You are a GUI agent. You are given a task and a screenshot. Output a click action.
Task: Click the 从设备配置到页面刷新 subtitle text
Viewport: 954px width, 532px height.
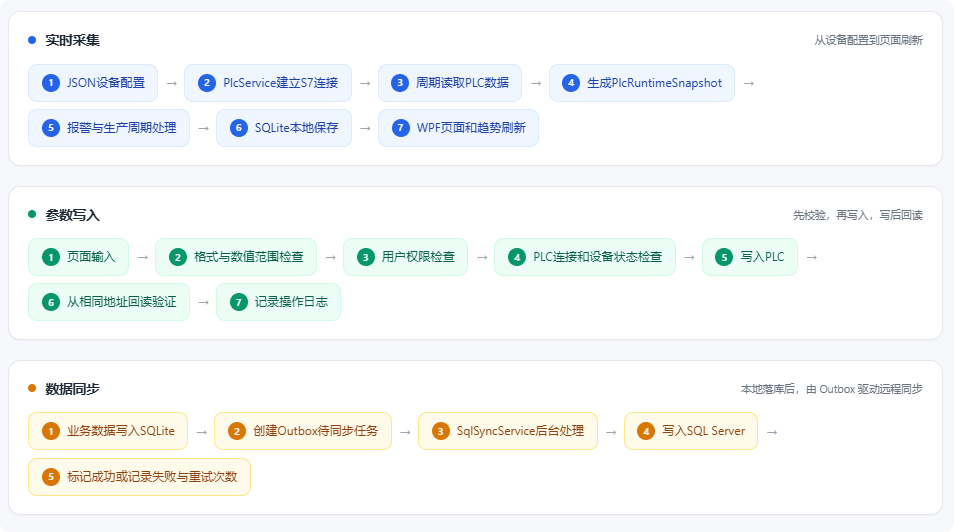click(x=868, y=40)
